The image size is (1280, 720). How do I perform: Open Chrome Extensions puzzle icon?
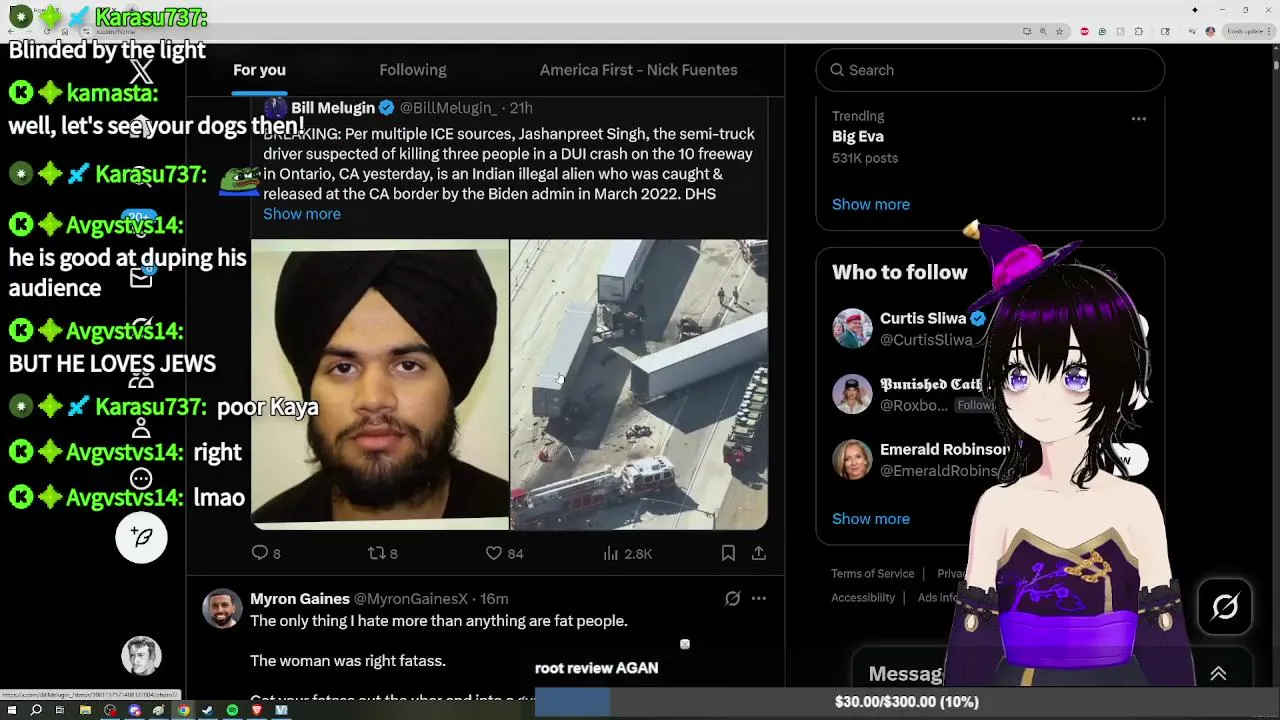click(1138, 31)
